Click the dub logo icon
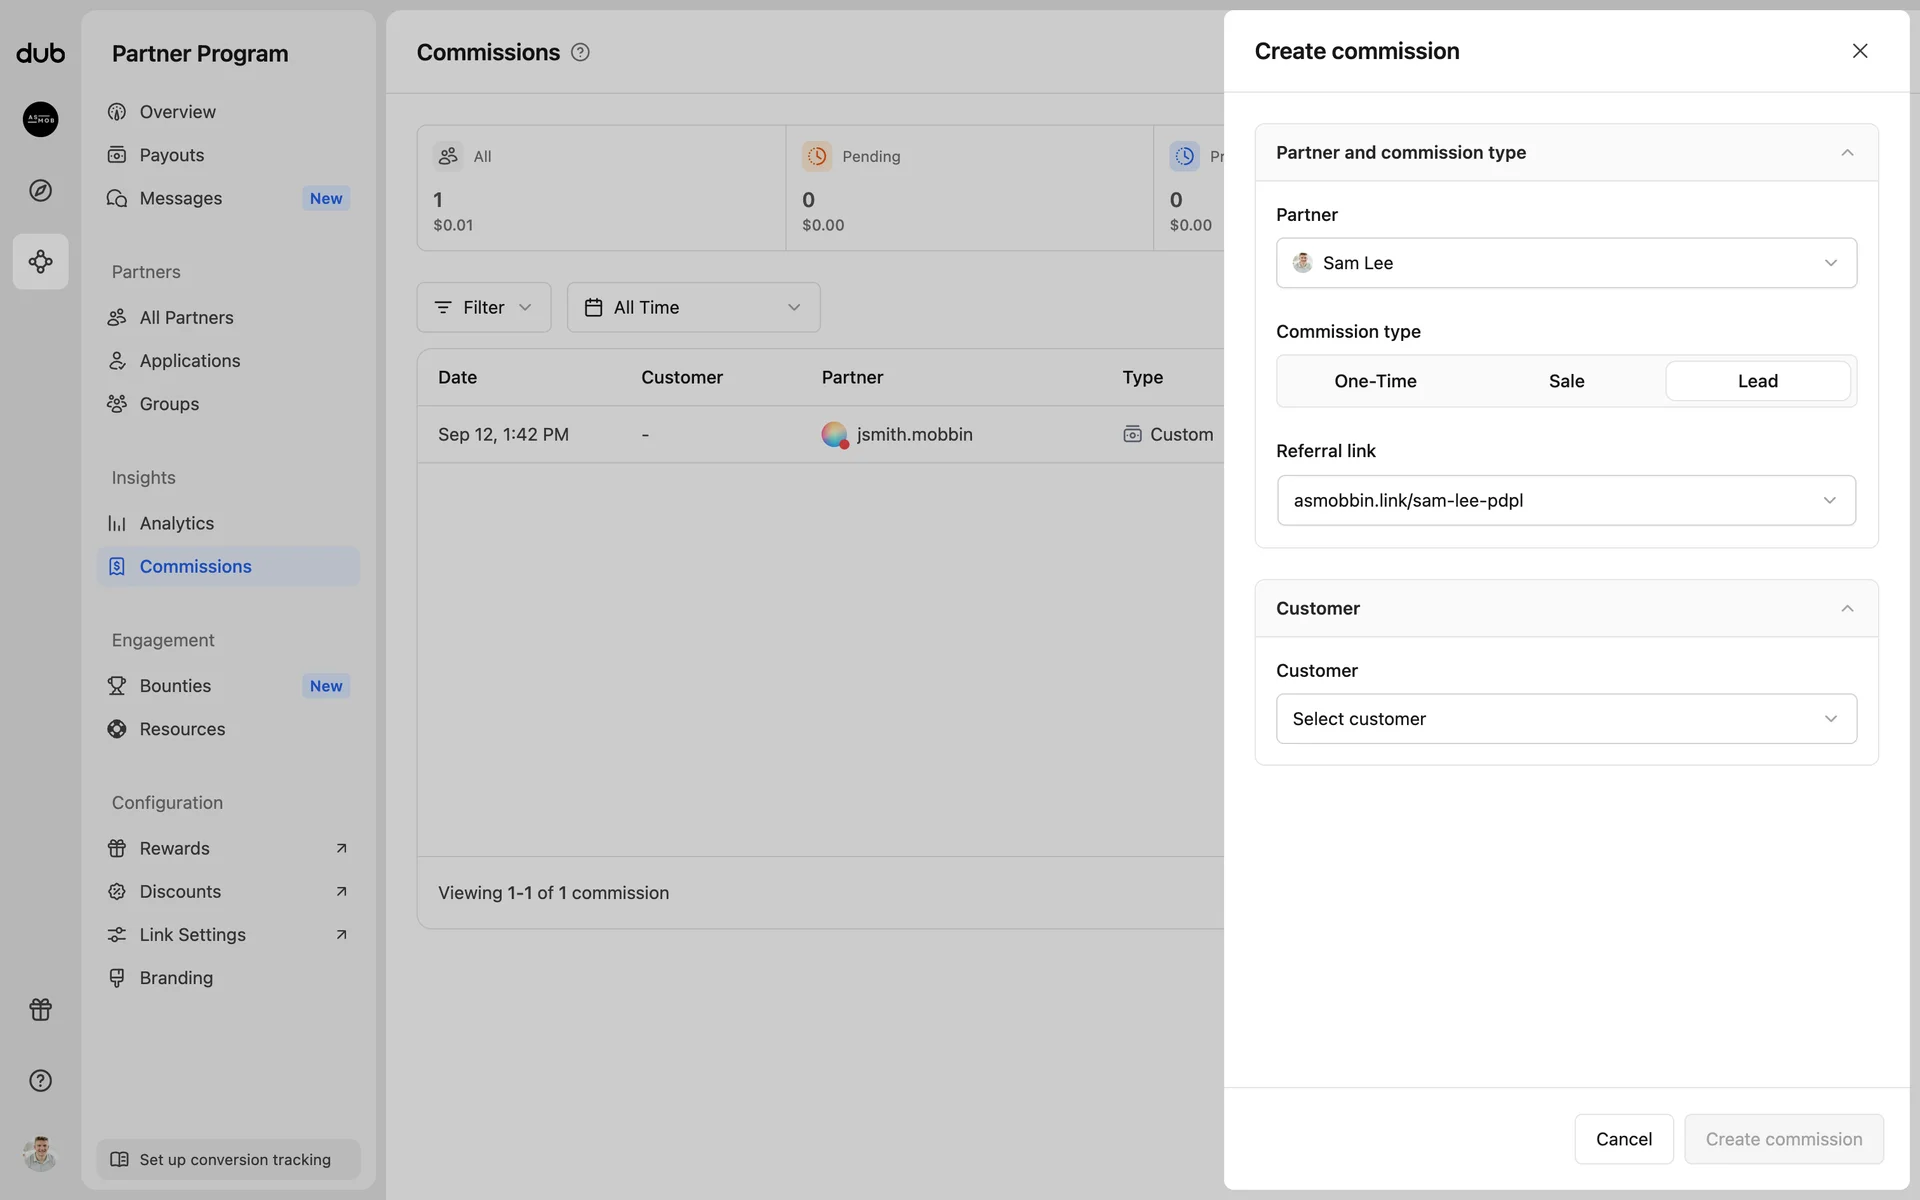Image resolution: width=1920 pixels, height=1200 pixels. pos(40,53)
